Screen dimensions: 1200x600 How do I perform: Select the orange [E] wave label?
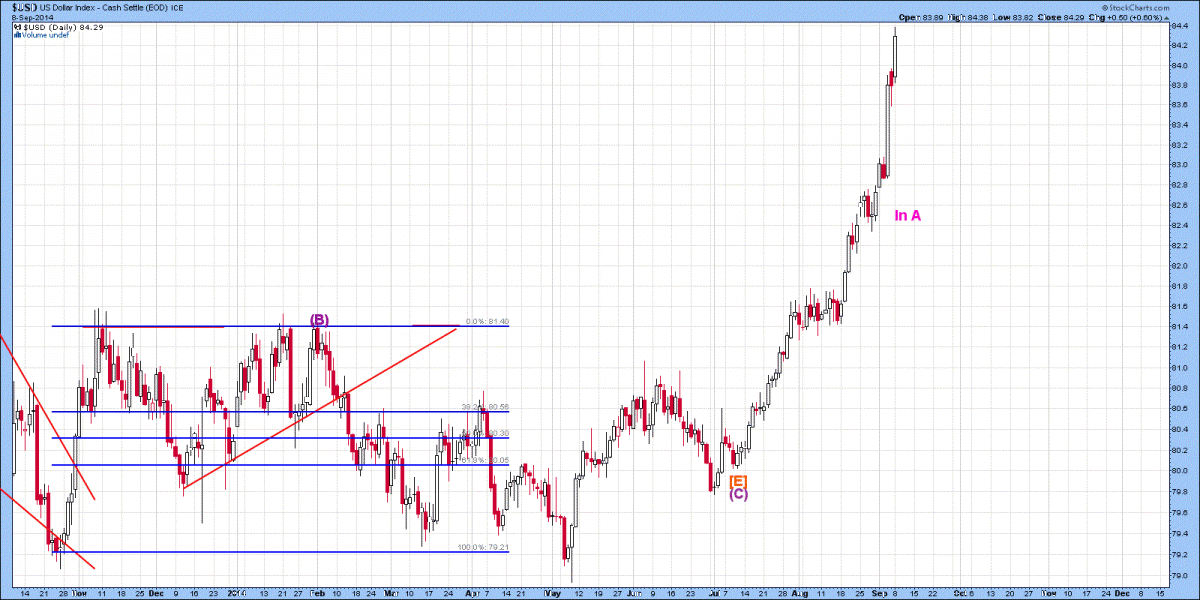[738, 481]
